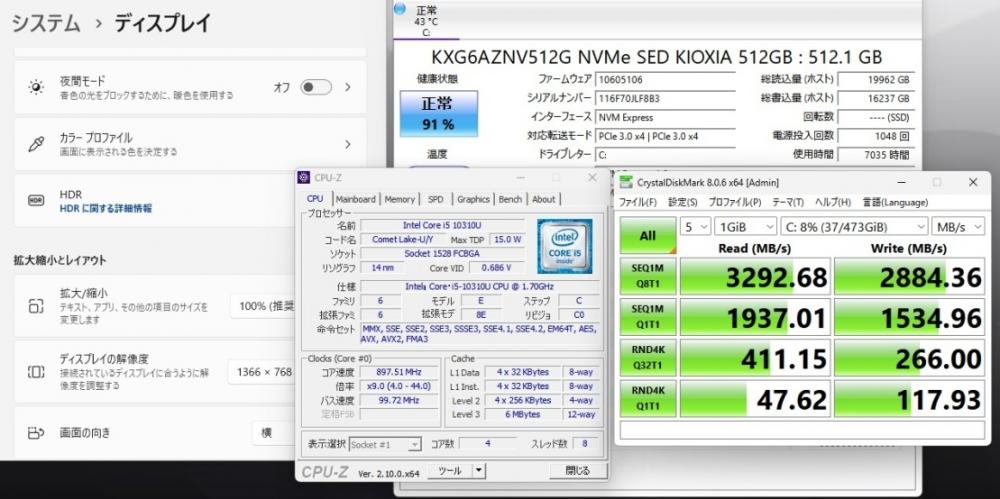Image resolution: width=1000 pixels, height=499 pixels.
Task: Open HDR に関する詳細情報 link
Action: [106, 209]
